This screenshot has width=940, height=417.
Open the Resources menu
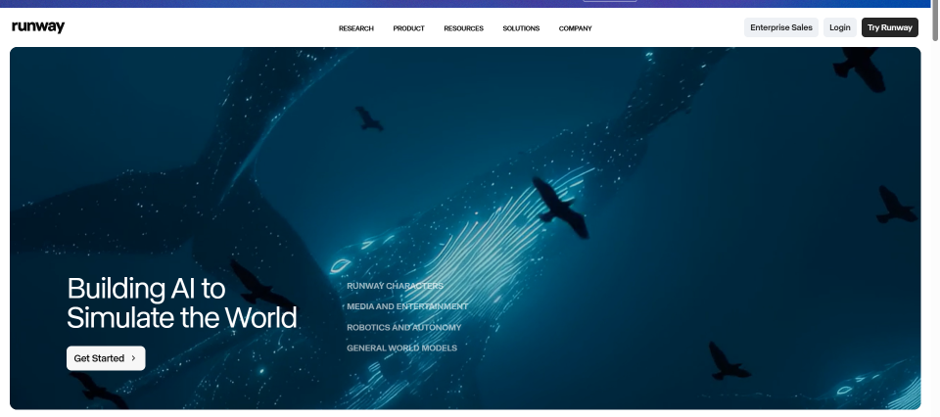tap(463, 29)
